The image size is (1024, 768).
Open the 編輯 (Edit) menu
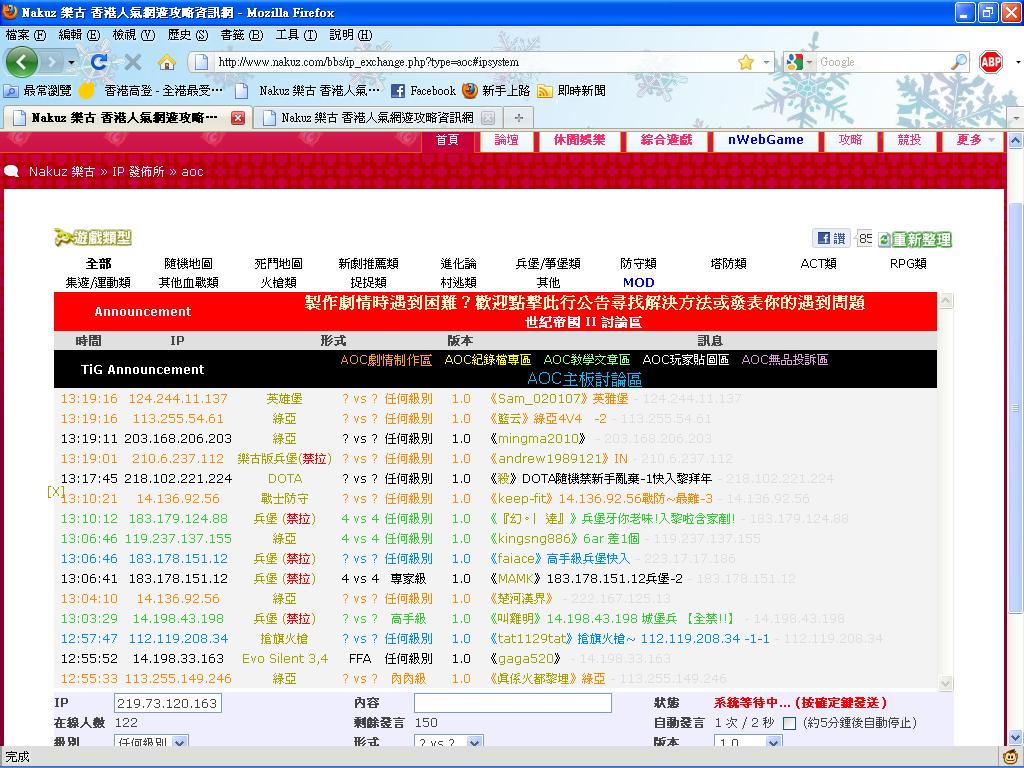tap(79, 35)
